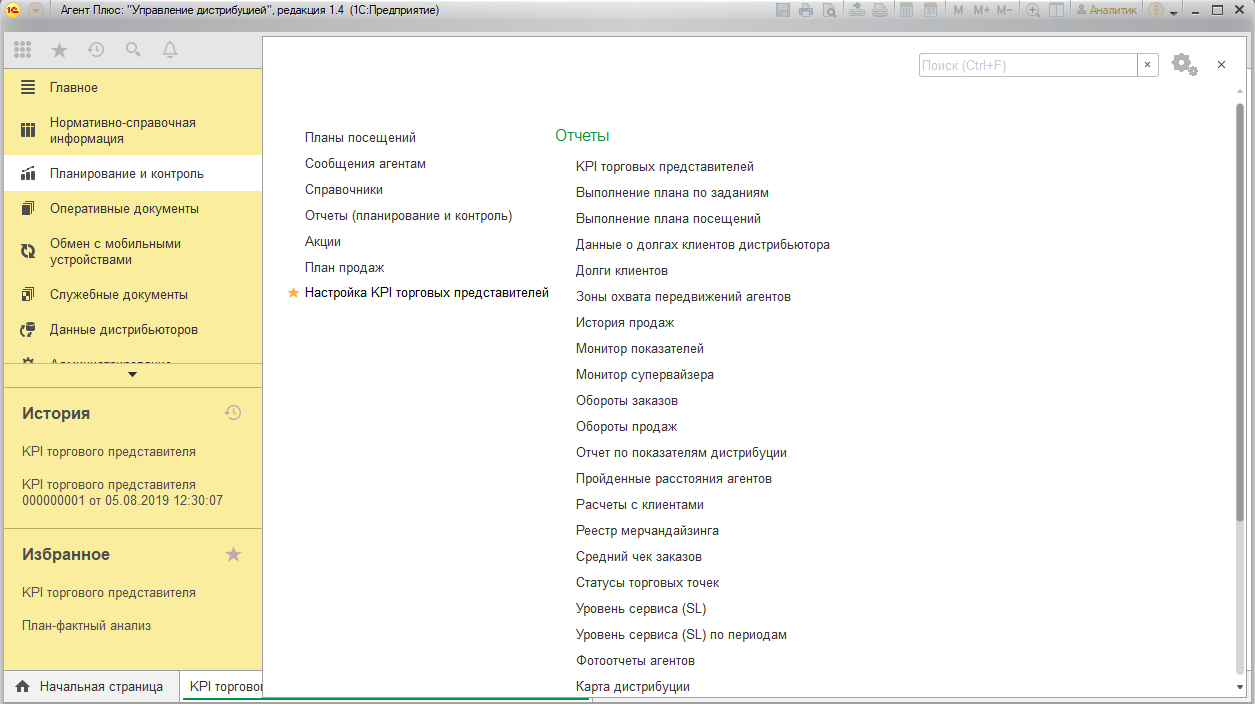Click the Print preview icon
The width and height of the screenshot is (1255, 706).
(x=830, y=10)
